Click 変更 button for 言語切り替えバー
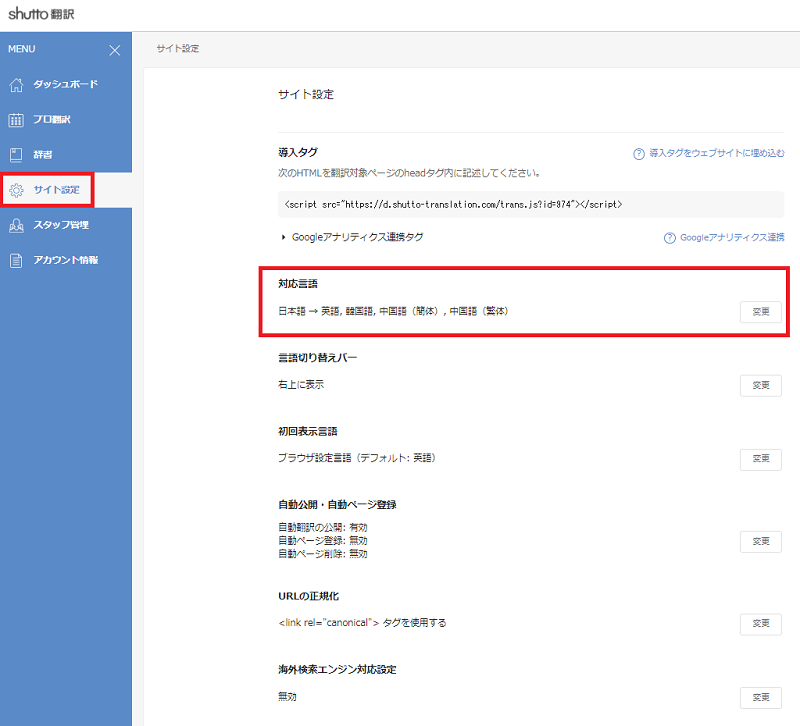This screenshot has width=800, height=726. click(x=761, y=385)
